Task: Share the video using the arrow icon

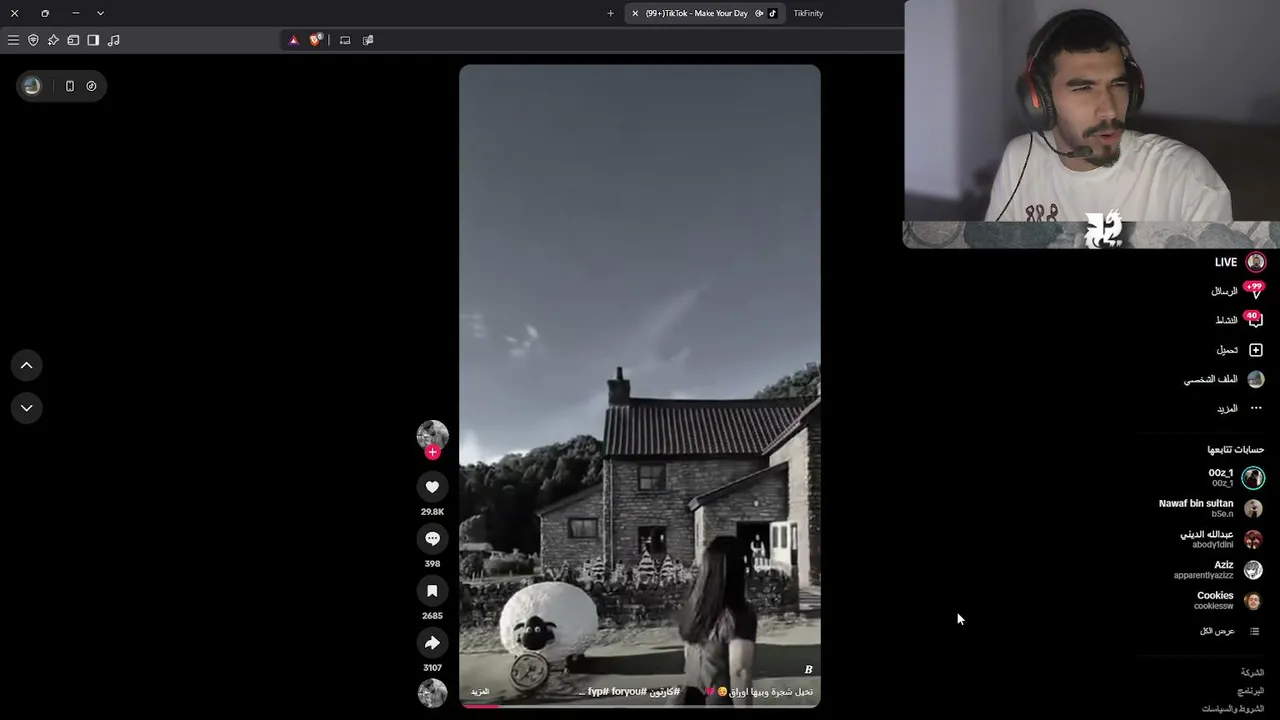Action: (x=432, y=643)
